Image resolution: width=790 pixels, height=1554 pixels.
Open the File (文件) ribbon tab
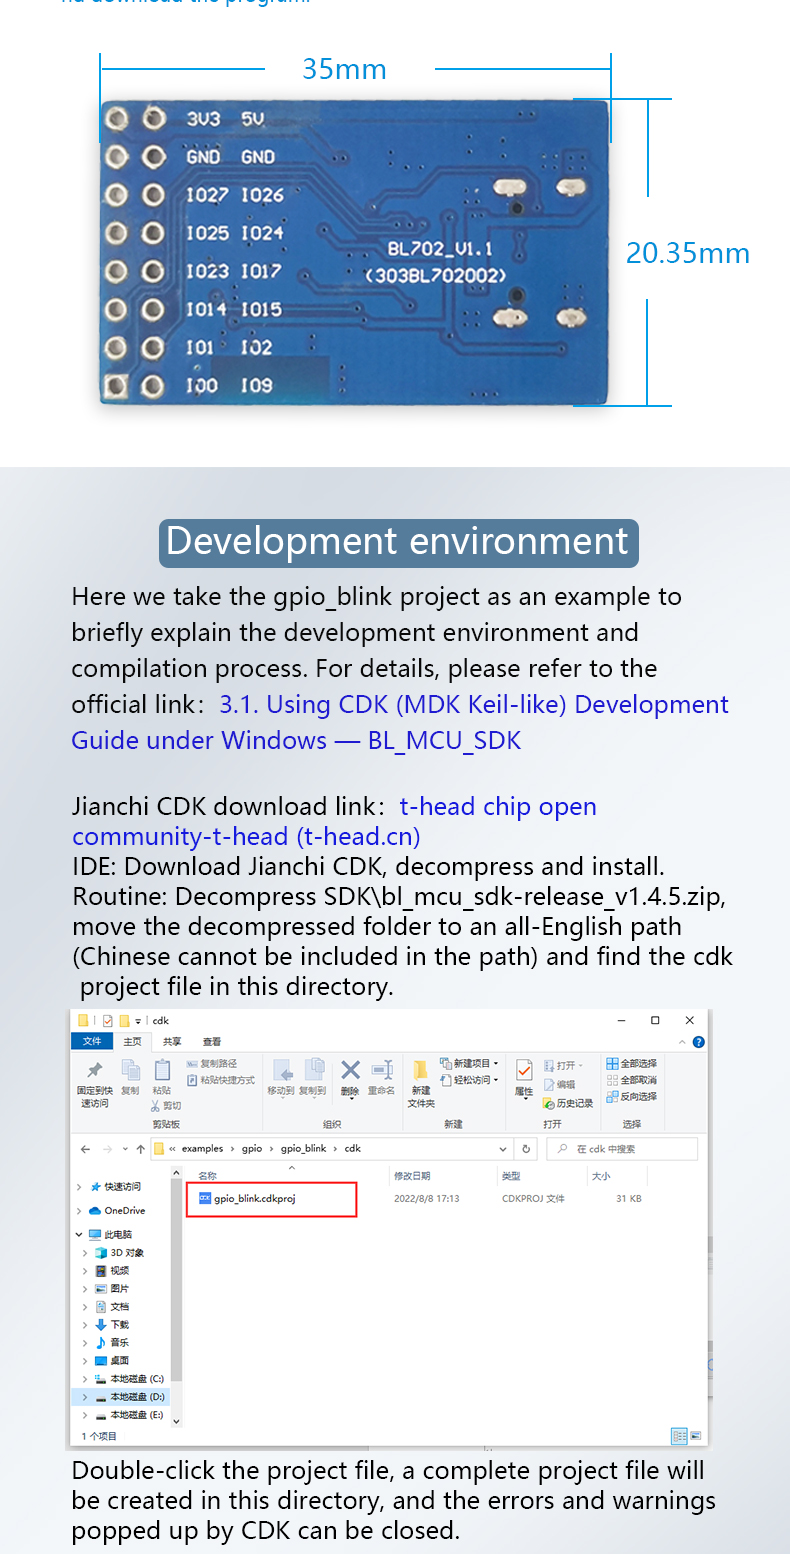92,1042
